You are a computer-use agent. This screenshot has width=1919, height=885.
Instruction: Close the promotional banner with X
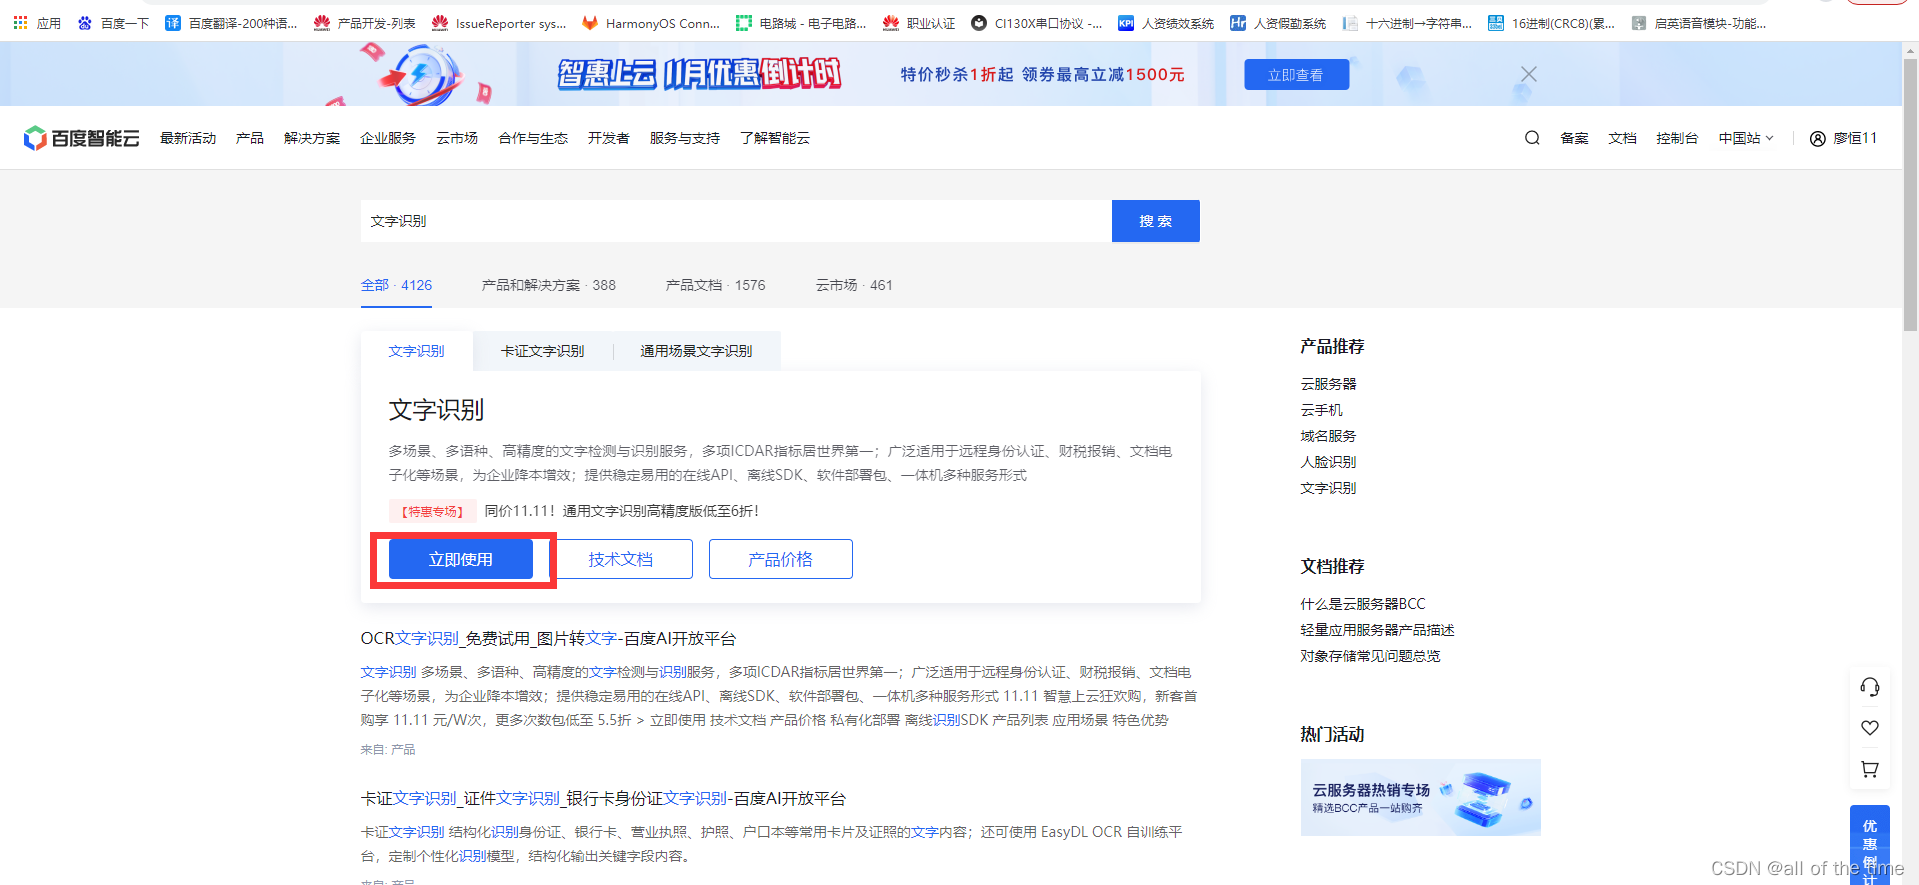pos(1528,74)
